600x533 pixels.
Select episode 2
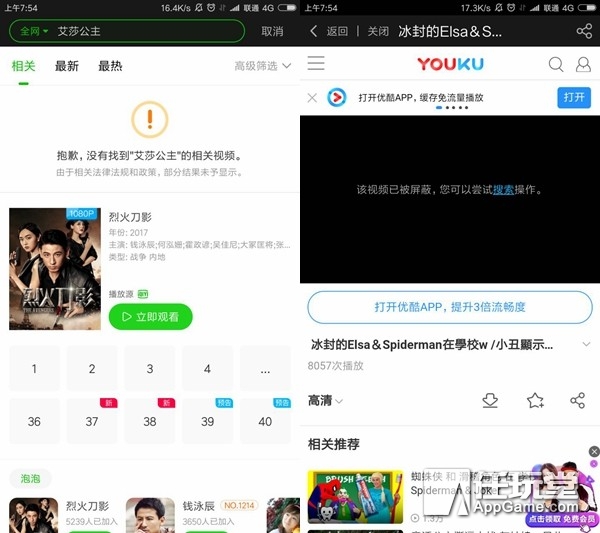92,368
